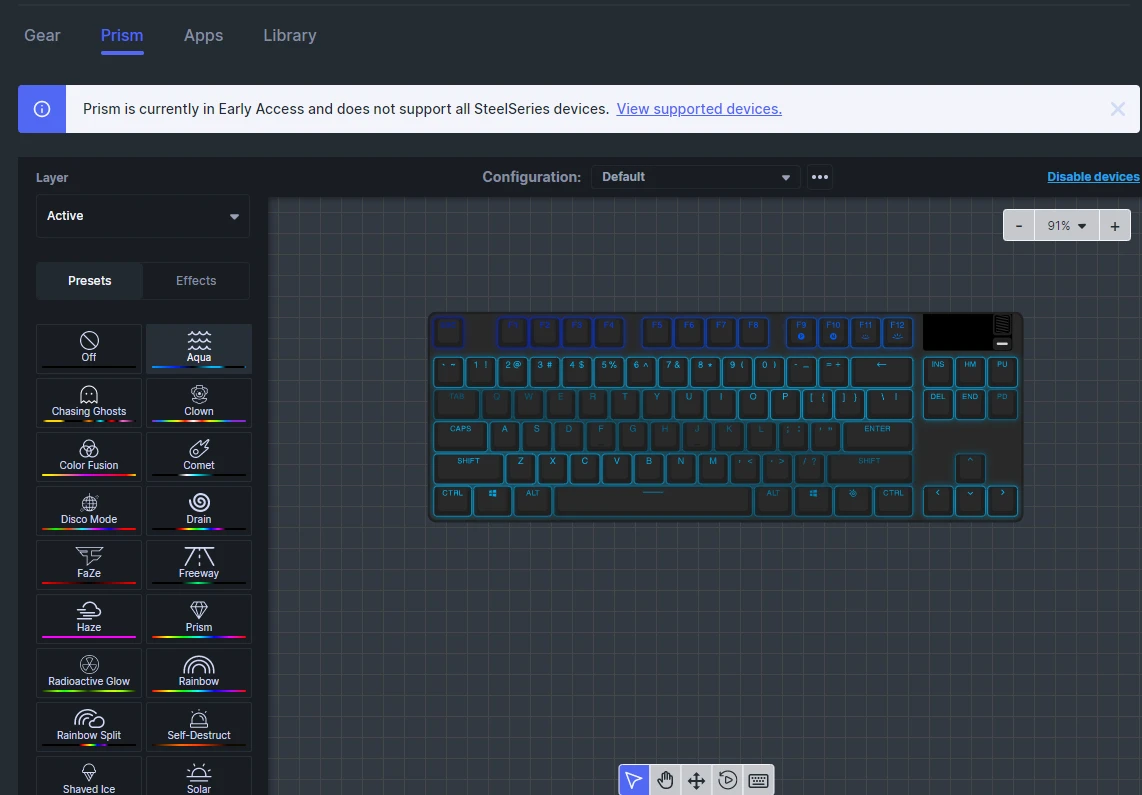Screen dimensions: 1142x795
Task: Select the CAPS key on keyboard preview
Action: pos(460,436)
